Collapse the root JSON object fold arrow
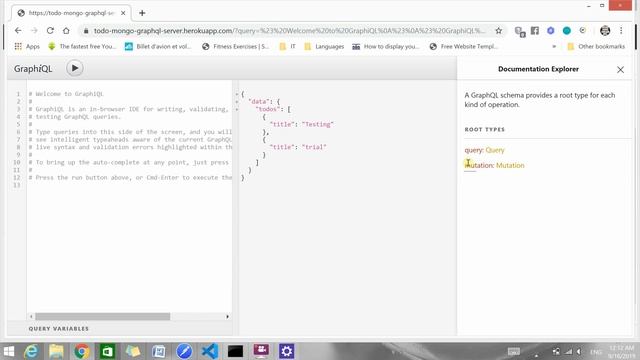 [x=237, y=94]
